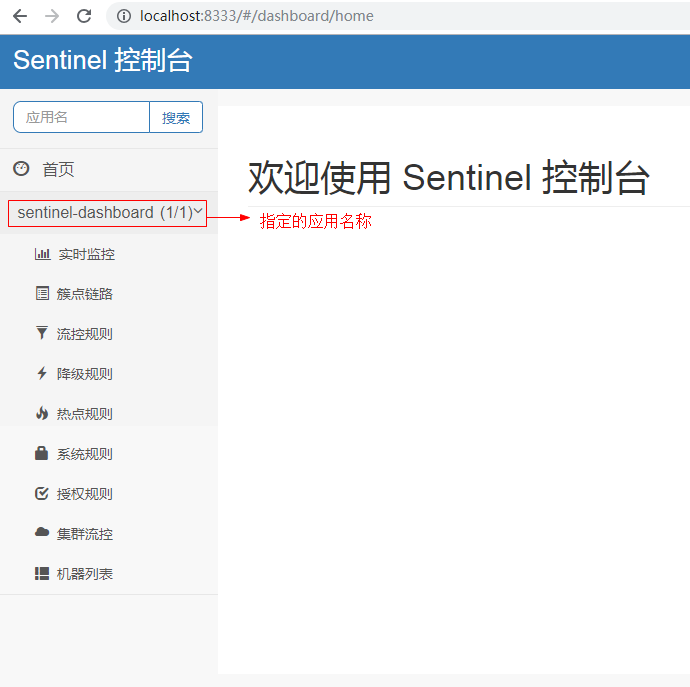Click the 系统规则 lock icon
Screen dimensions: 690x687
click(42, 453)
